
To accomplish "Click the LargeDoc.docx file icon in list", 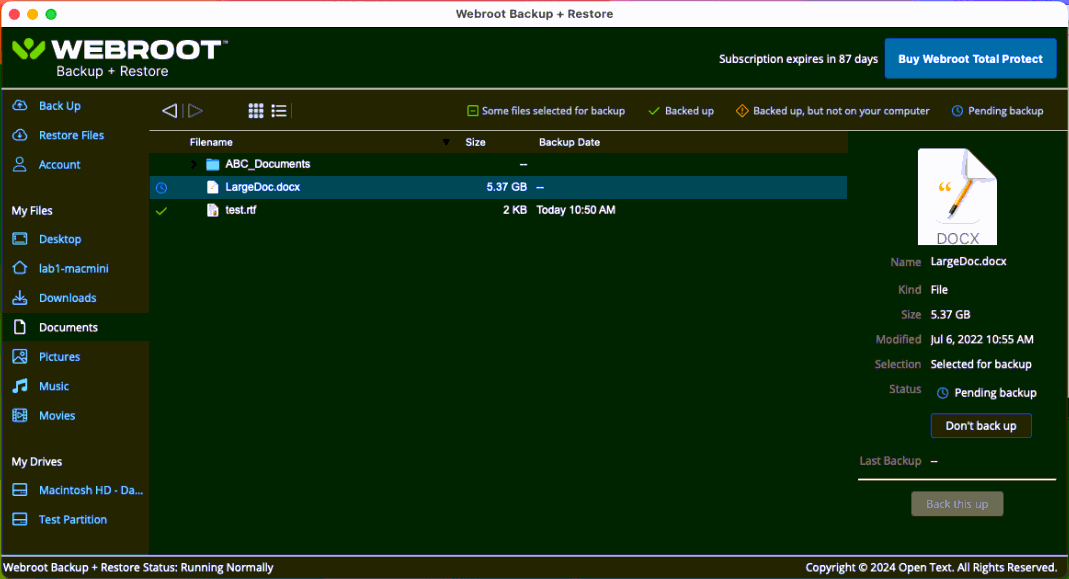I will tap(213, 187).
